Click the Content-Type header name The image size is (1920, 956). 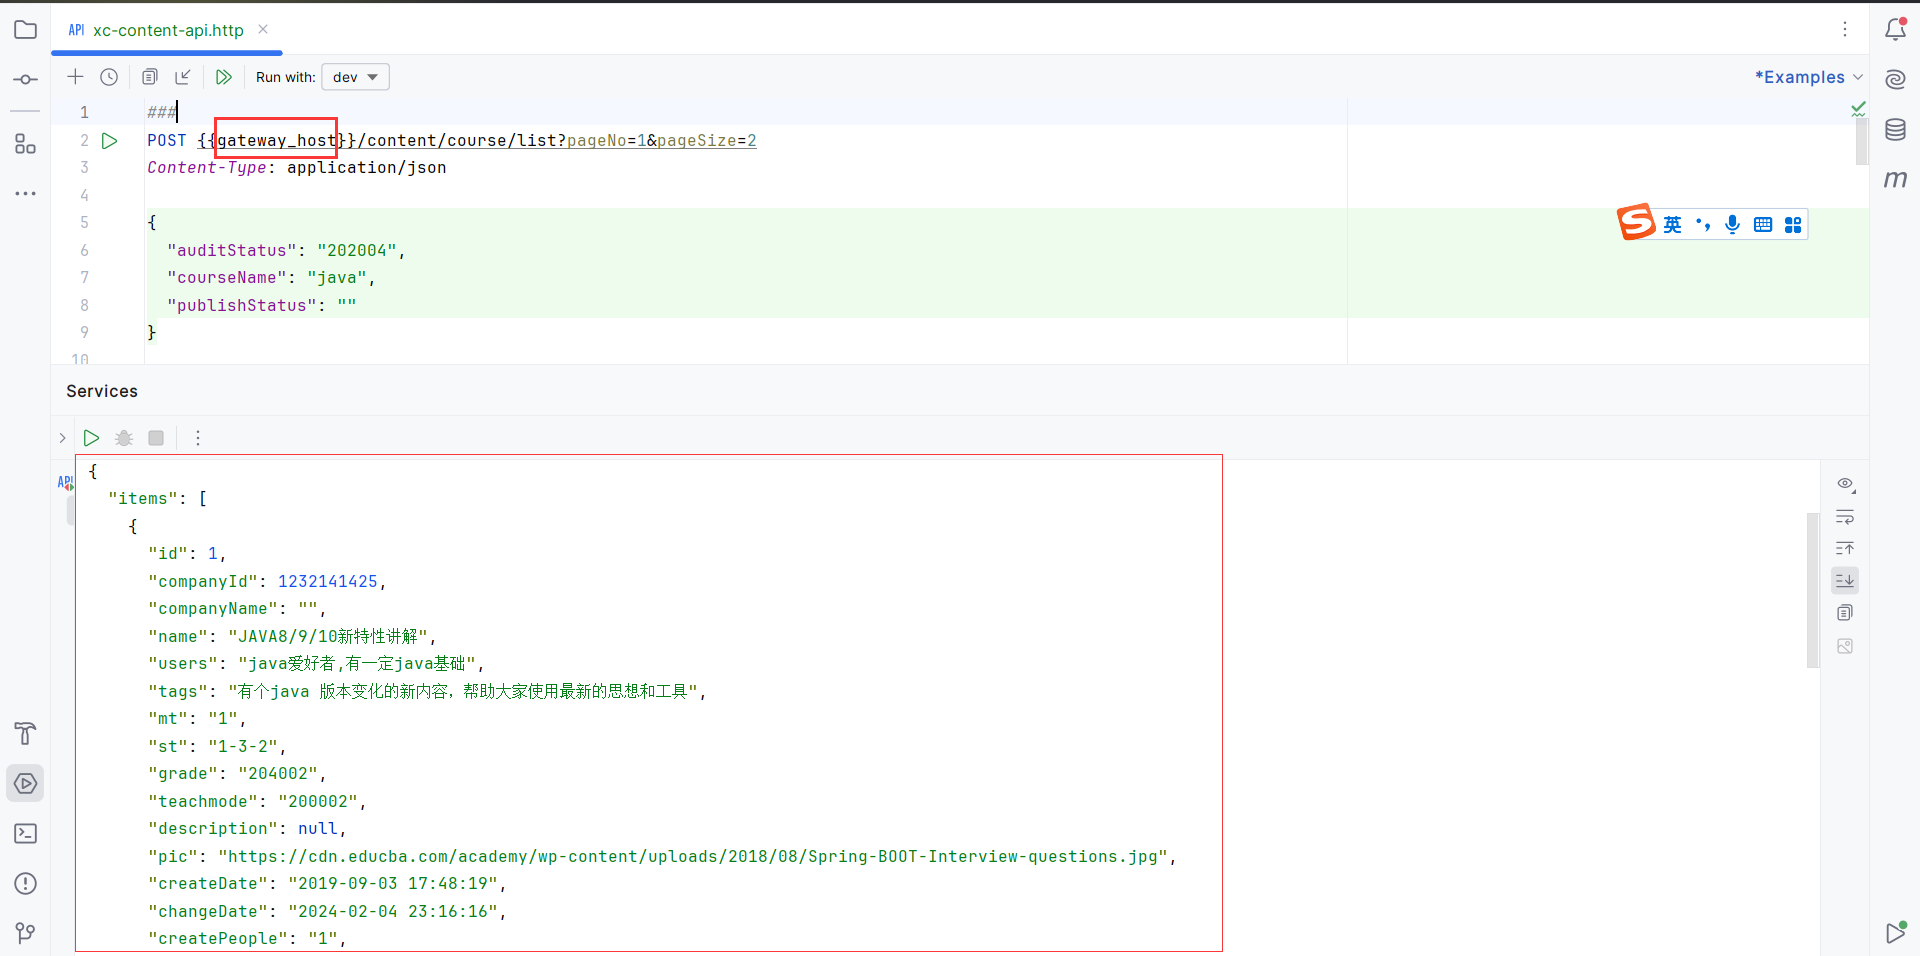207,168
